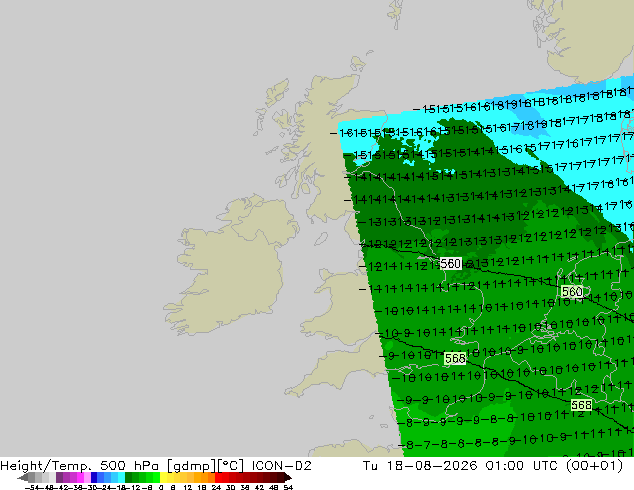The height and width of the screenshot is (490, 634).
Task: Click the '500 hPa' level text
Action: 131,466
